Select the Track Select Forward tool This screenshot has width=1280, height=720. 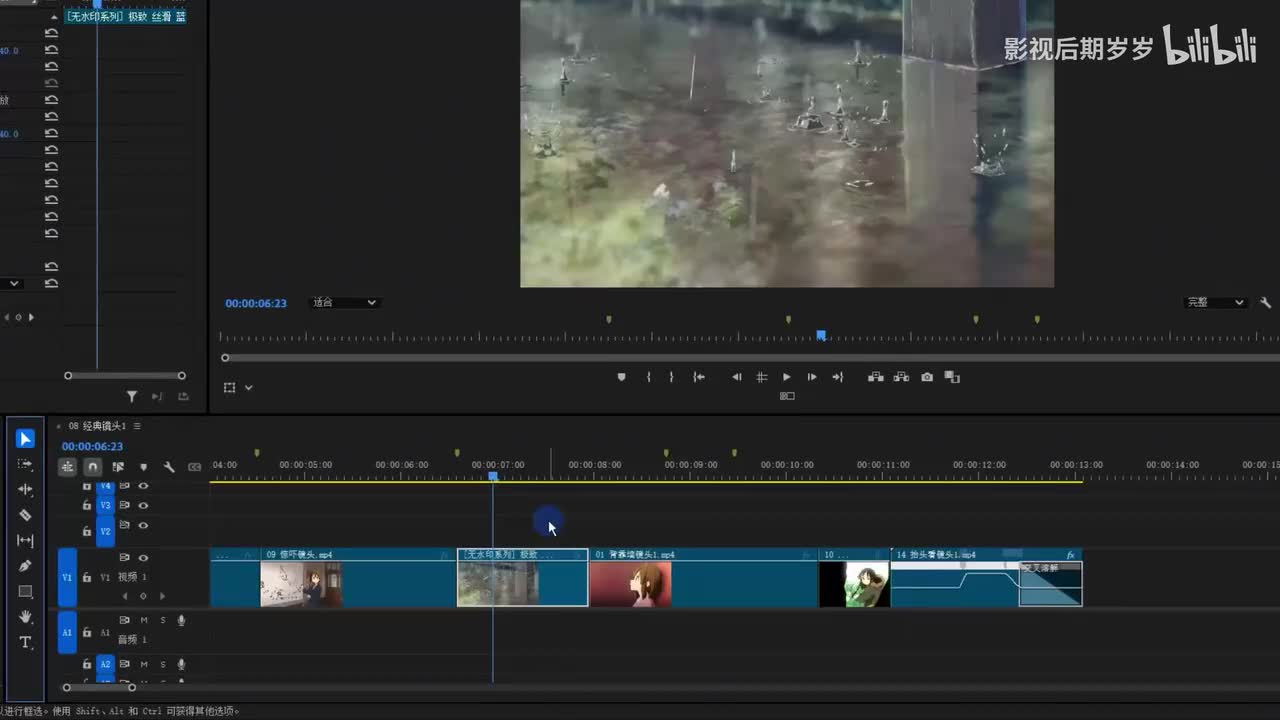pyautogui.click(x=26, y=465)
